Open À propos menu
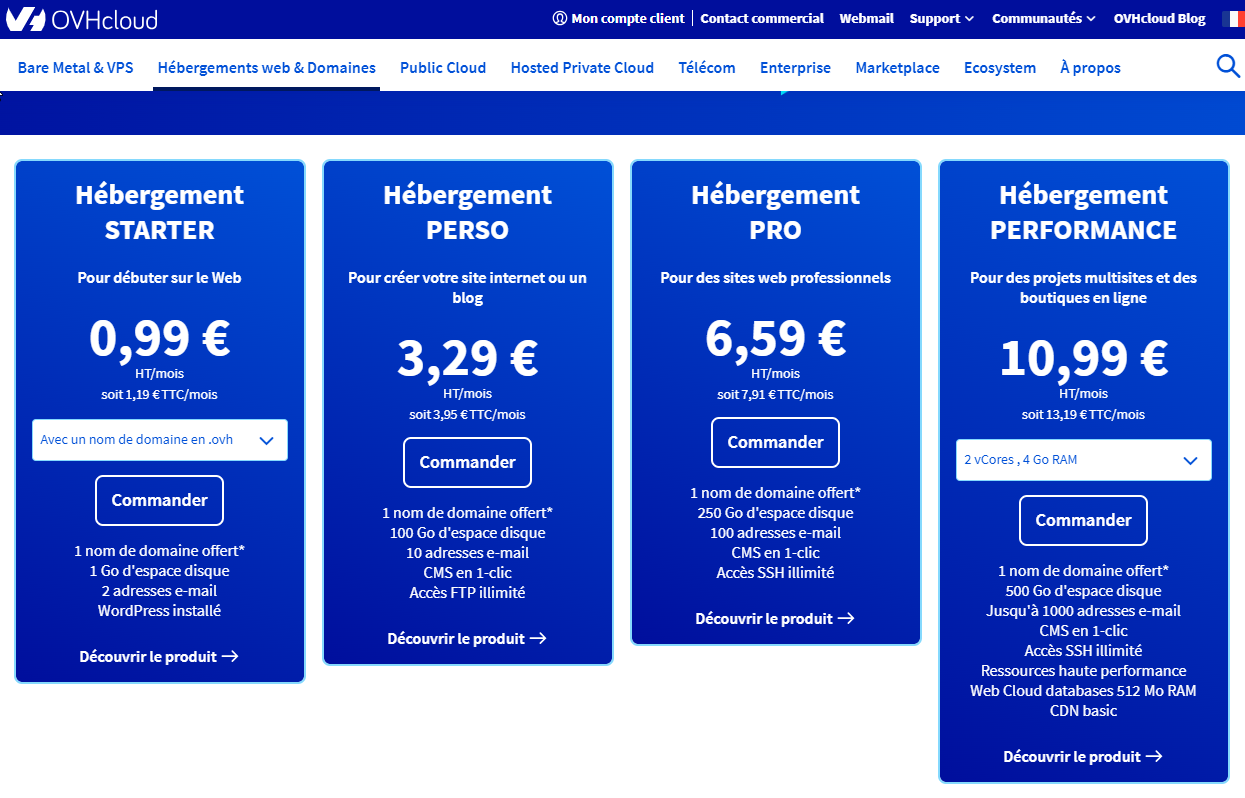Viewport: 1245px width, 798px height. point(1090,68)
